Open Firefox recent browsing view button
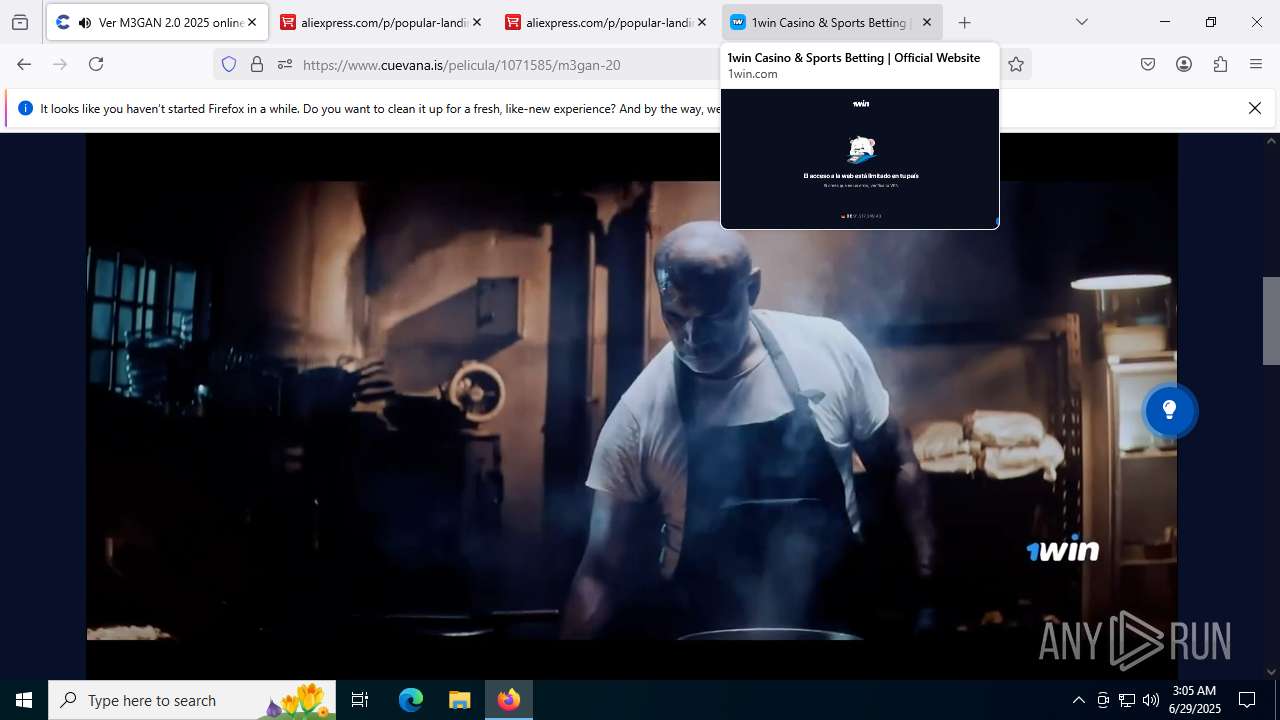This screenshot has width=1280, height=720. (20, 22)
